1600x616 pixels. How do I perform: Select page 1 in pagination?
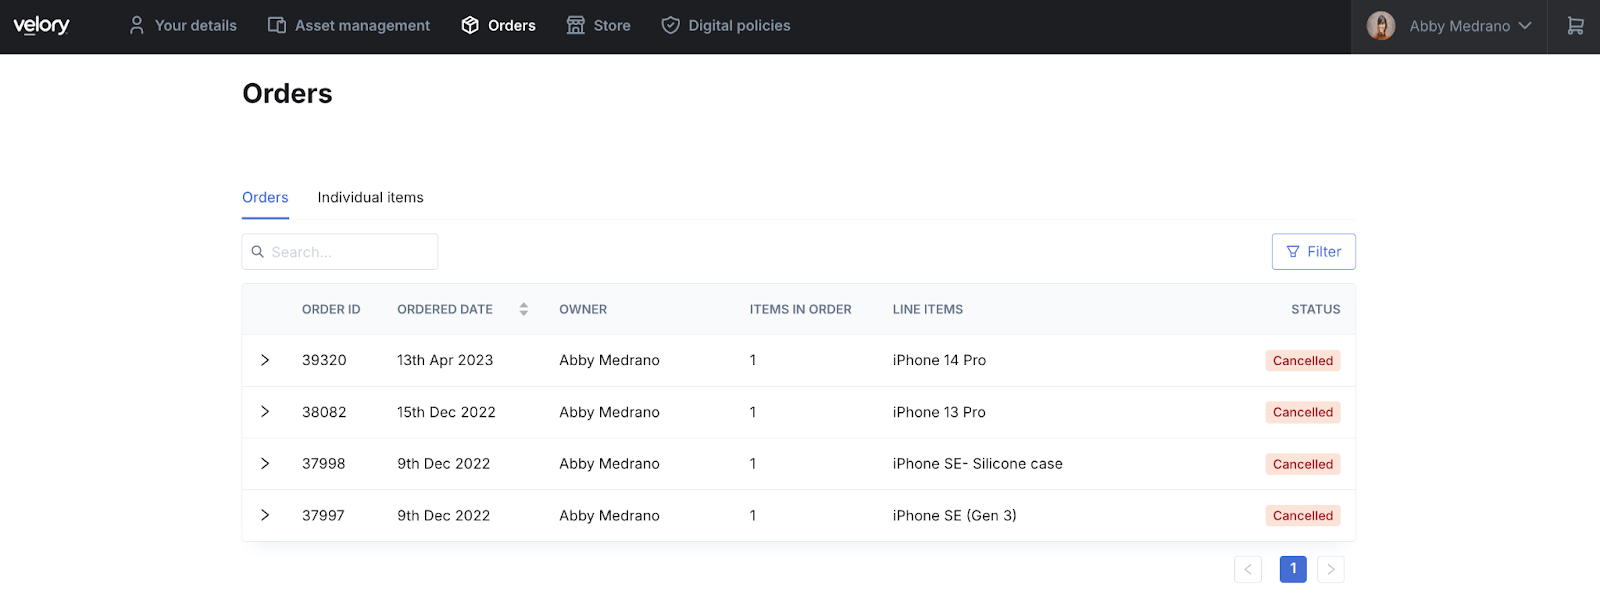(x=1293, y=569)
